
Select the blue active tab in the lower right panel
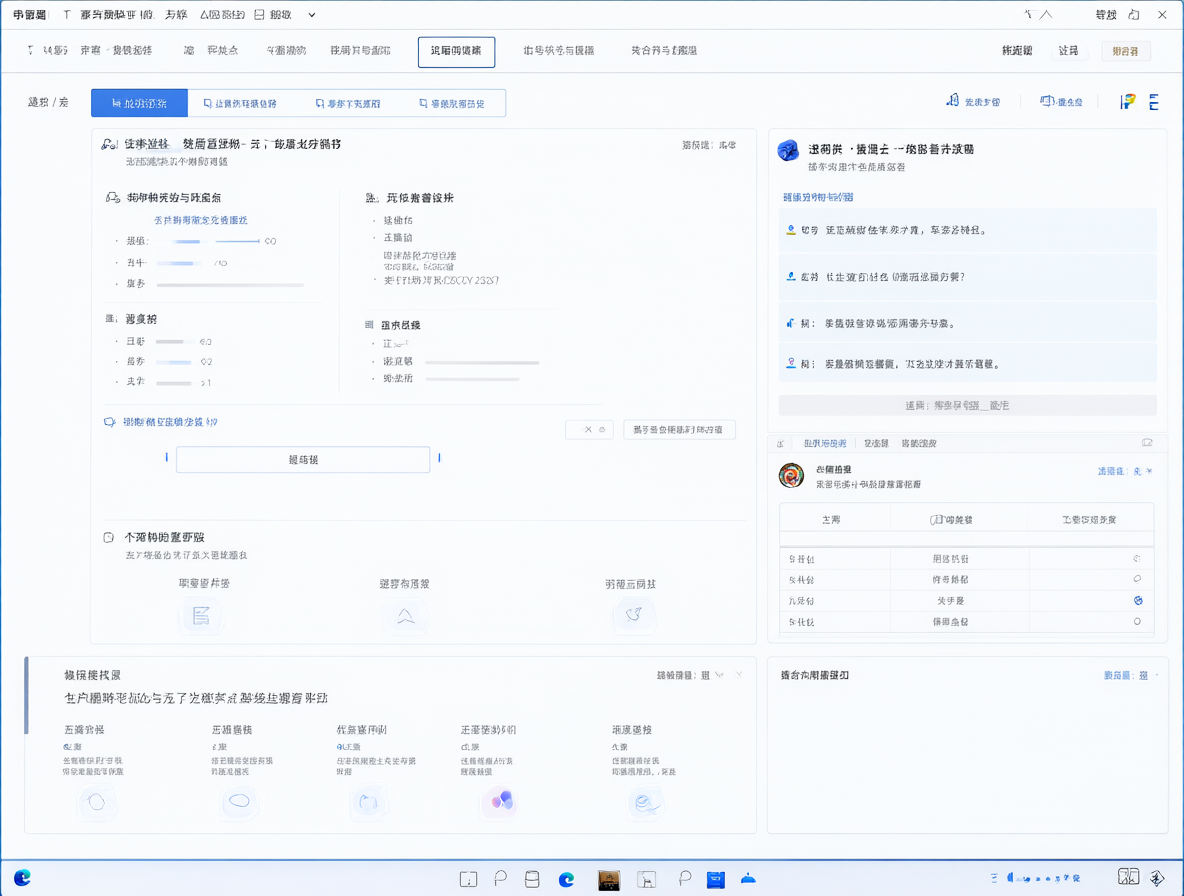(x=825, y=443)
